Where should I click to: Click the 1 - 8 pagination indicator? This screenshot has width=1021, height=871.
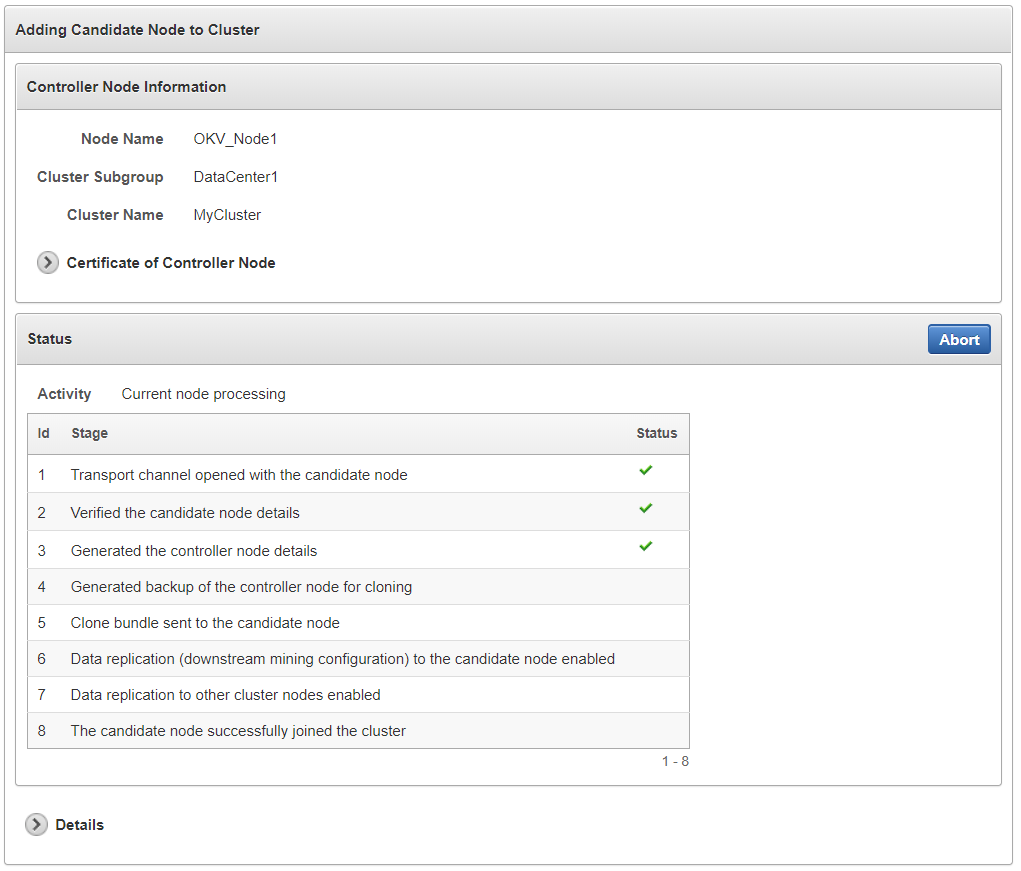pyautogui.click(x=675, y=762)
